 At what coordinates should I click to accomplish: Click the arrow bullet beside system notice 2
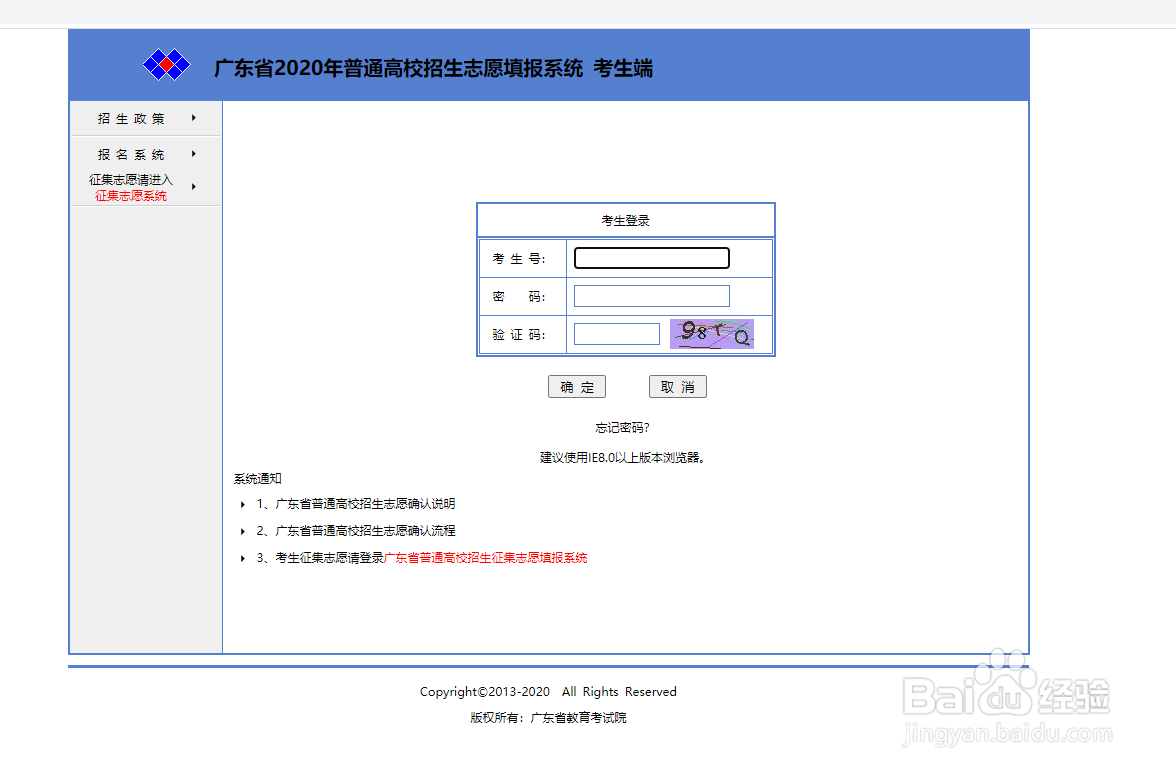243,531
